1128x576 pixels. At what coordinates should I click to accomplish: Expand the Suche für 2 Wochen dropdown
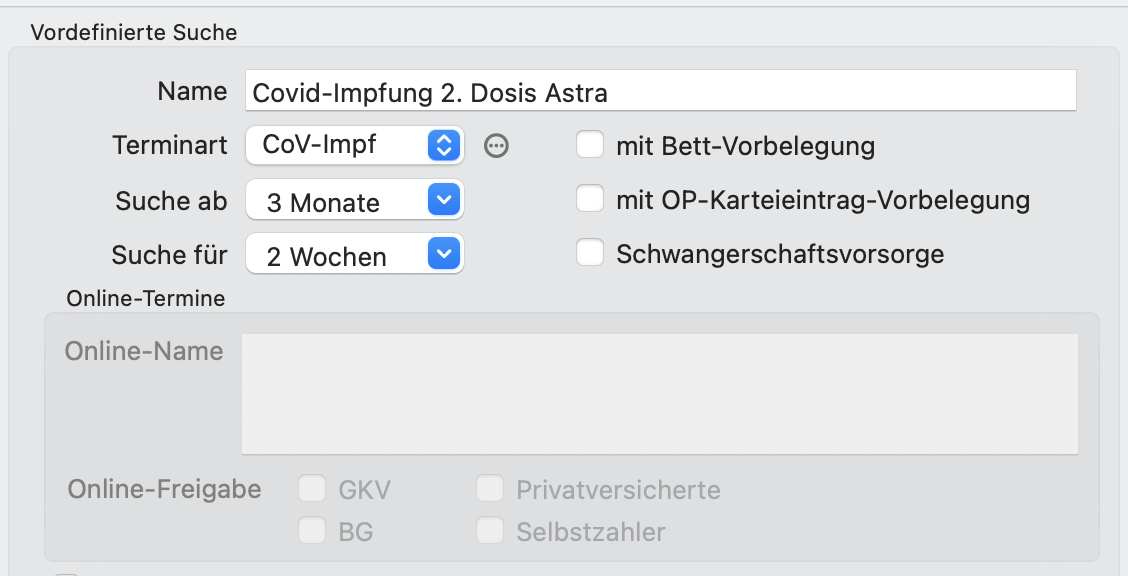coord(355,254)
